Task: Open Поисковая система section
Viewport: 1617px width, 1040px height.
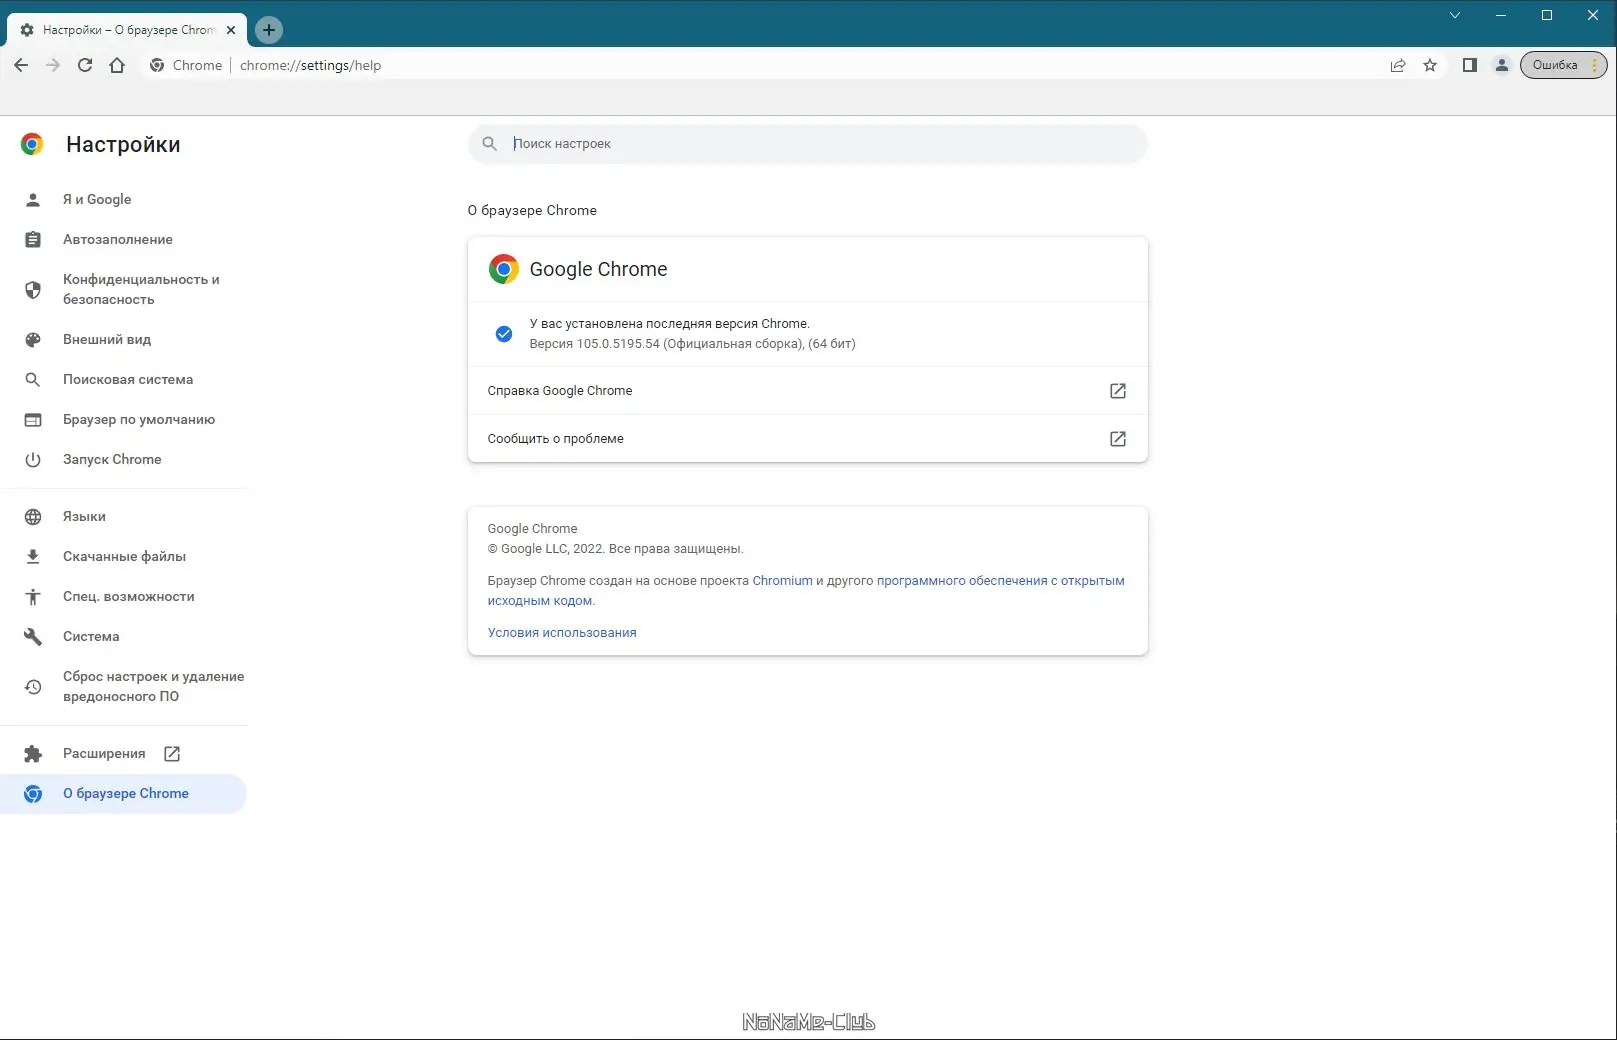Action: (124, 379)
